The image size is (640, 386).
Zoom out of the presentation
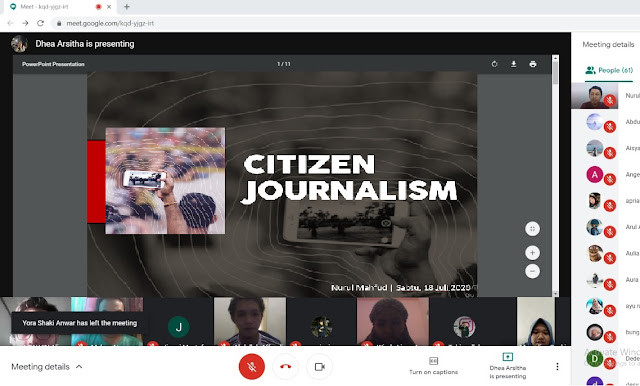532,271
